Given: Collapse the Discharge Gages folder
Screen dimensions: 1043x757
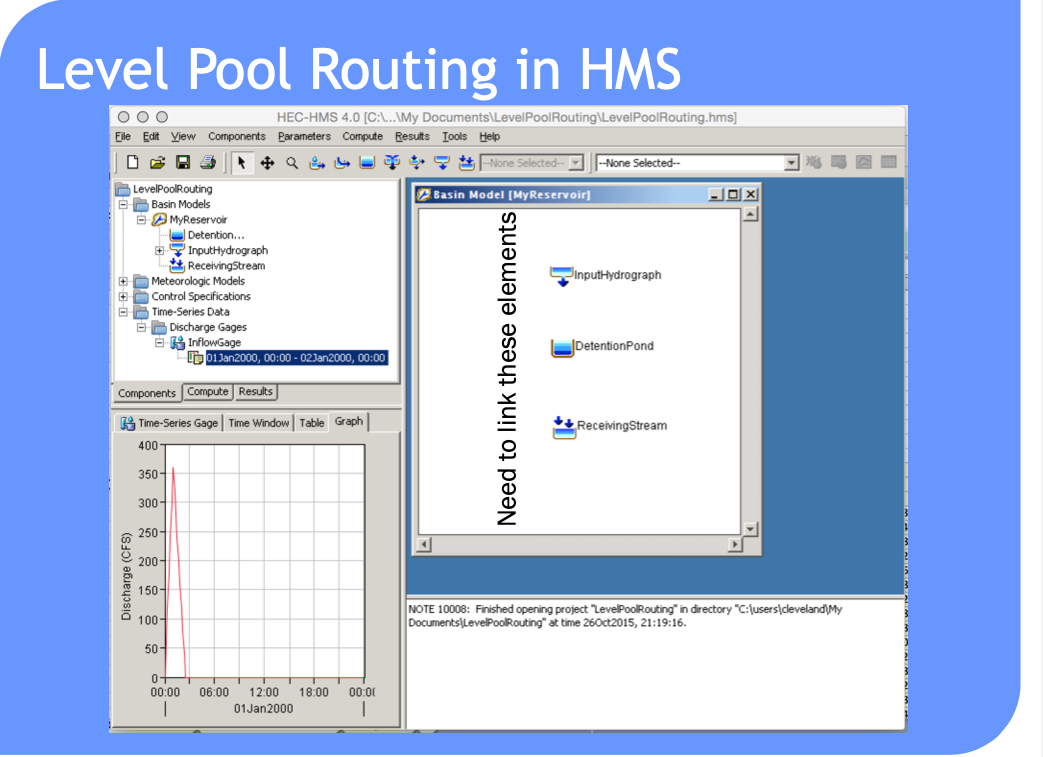Looking at the screenshot, I should pyautogui.click(x=142, y=327).
